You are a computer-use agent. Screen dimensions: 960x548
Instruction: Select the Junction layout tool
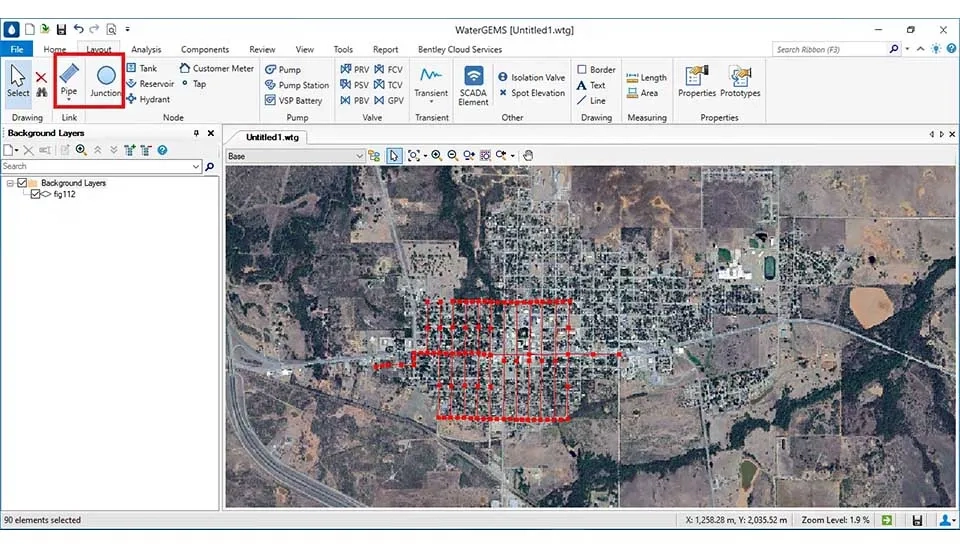click(x=106, y=80)
